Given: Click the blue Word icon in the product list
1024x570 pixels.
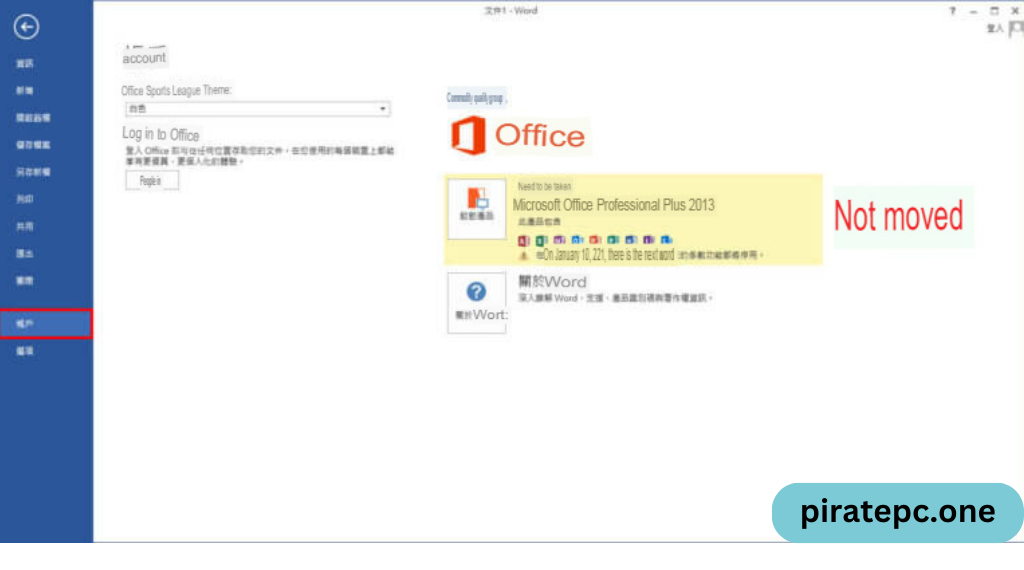Looking at the screenshot, I should click(631, 240).
